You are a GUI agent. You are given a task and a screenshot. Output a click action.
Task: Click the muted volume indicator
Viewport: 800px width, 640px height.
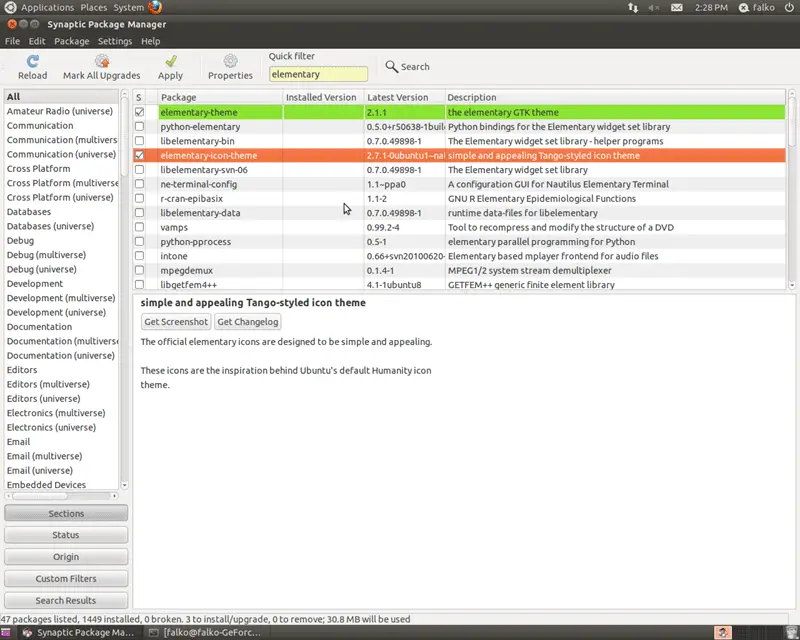pos(654,8)
